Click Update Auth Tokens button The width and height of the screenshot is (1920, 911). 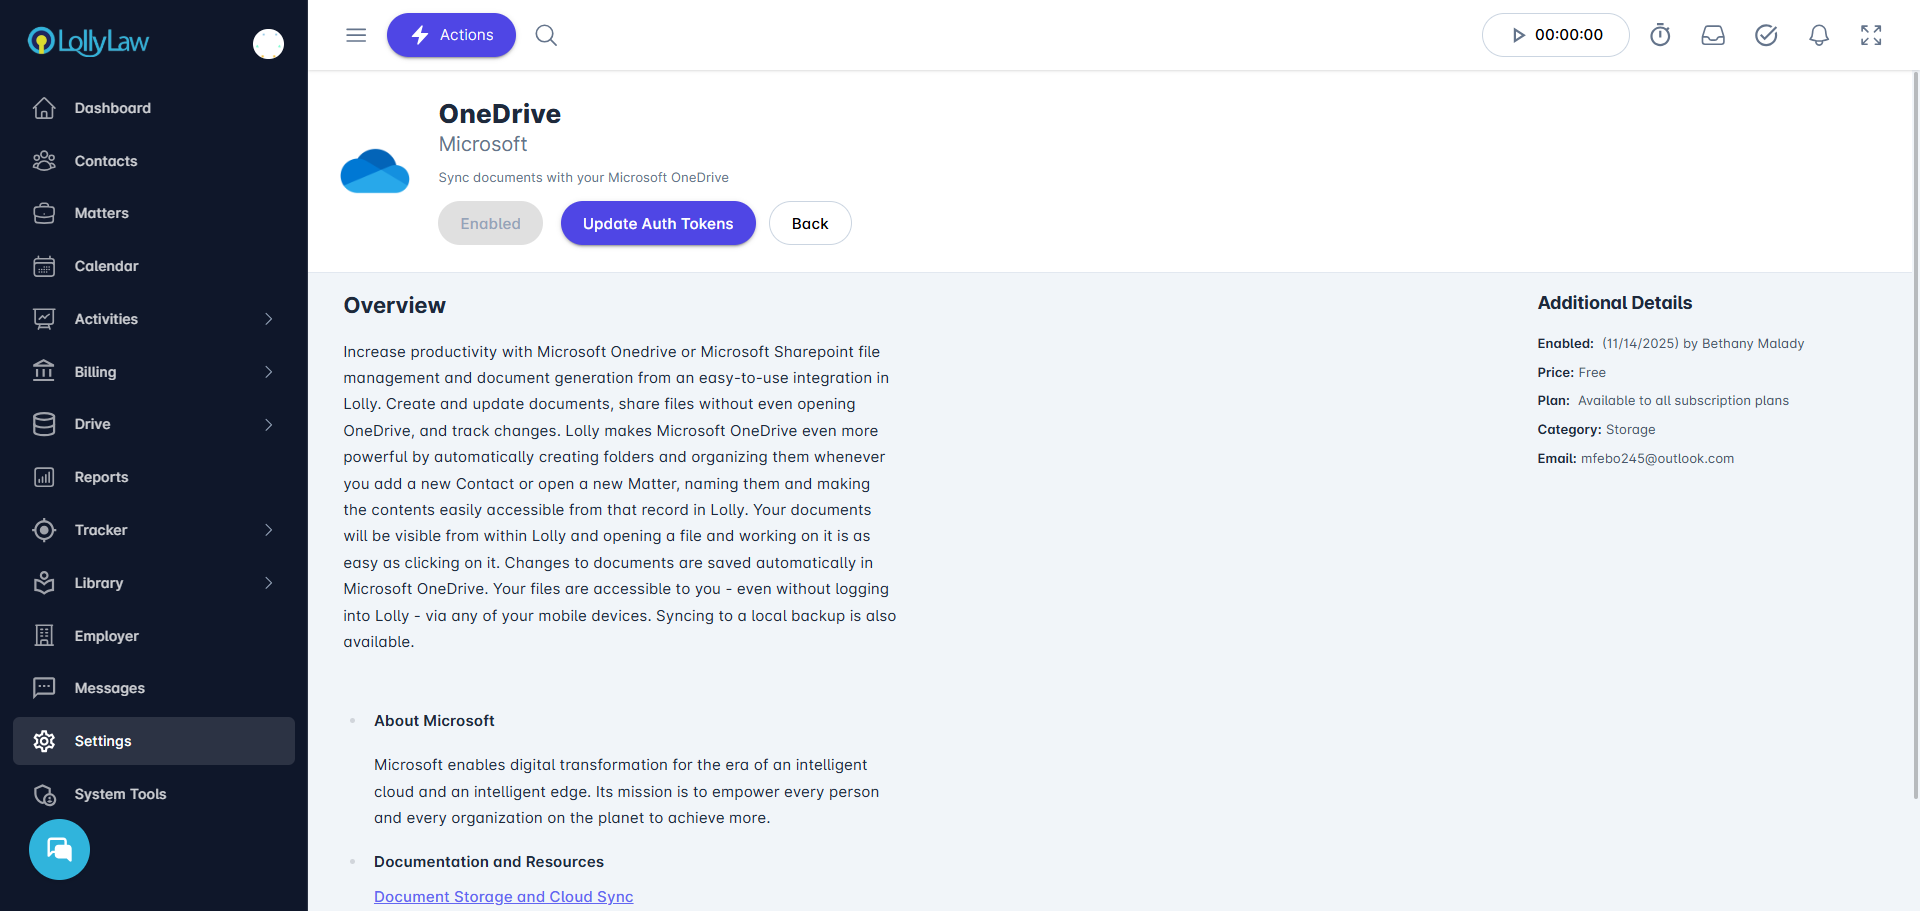pyautogui.click(x=658, y=224)
